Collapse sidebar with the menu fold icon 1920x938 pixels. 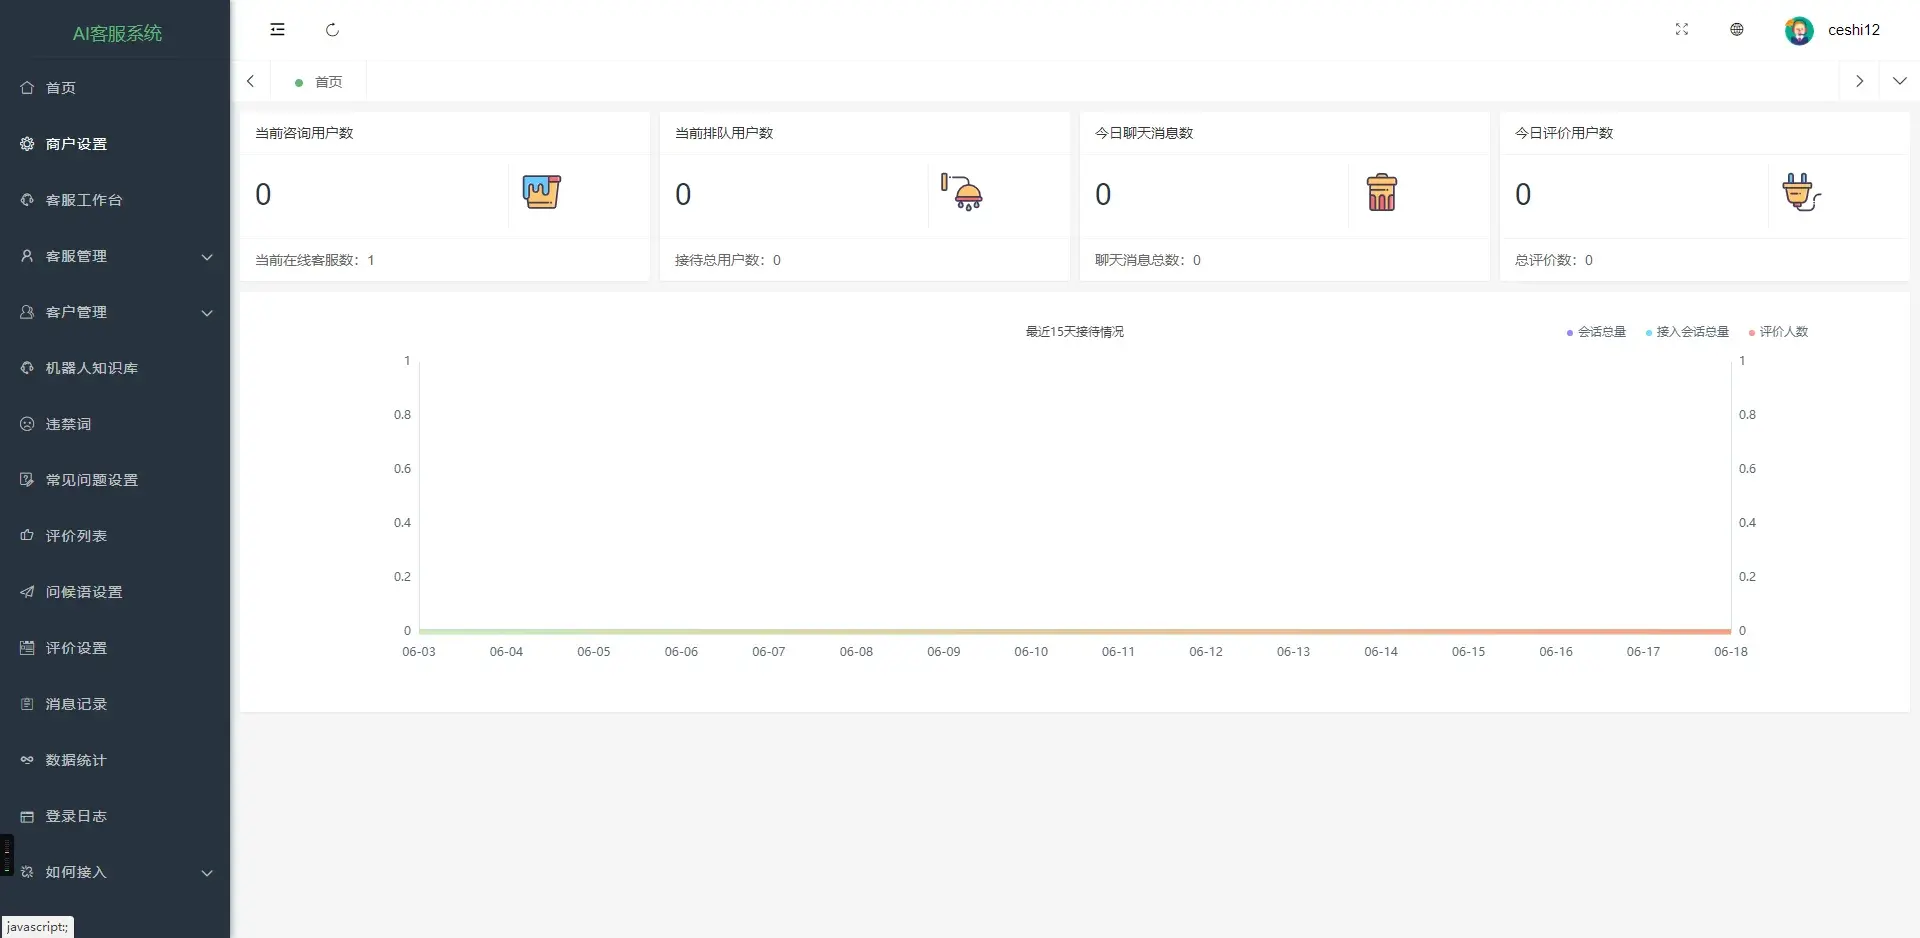coord(277,30)
